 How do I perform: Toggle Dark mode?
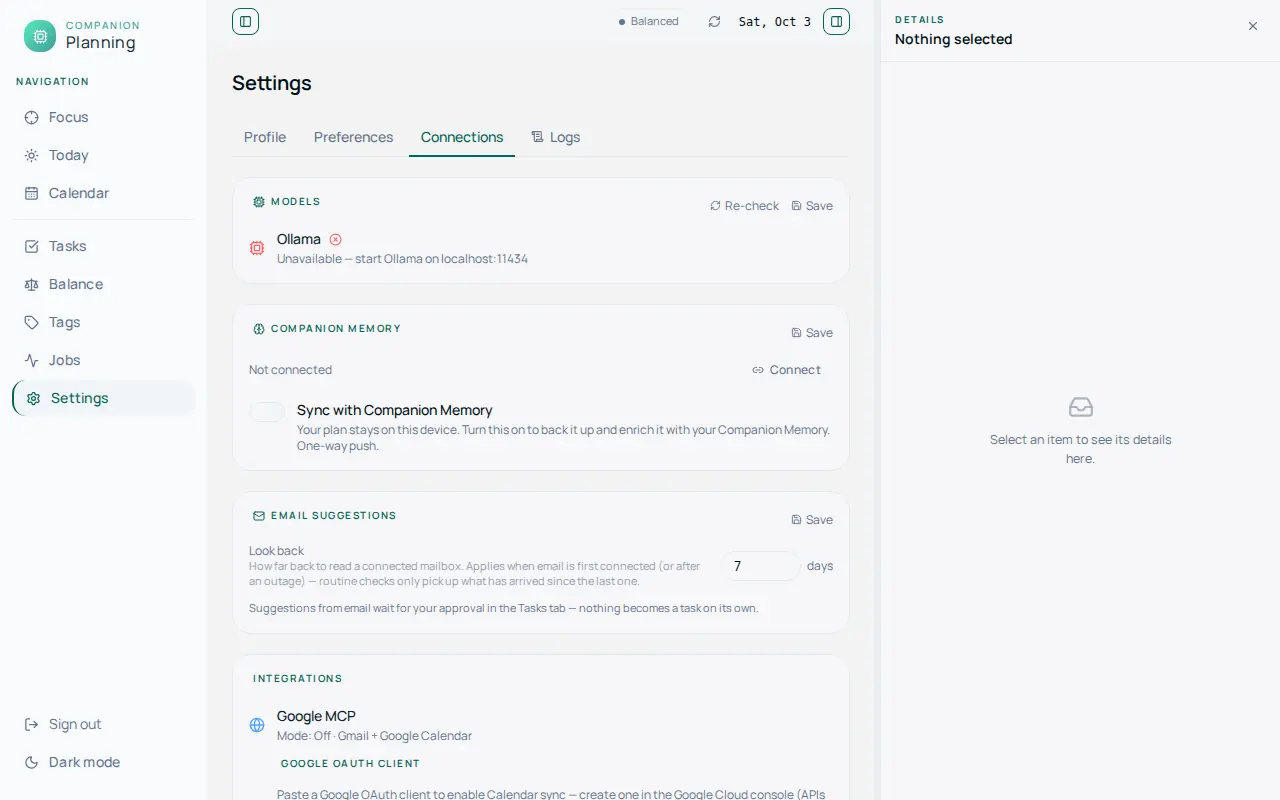103,762
